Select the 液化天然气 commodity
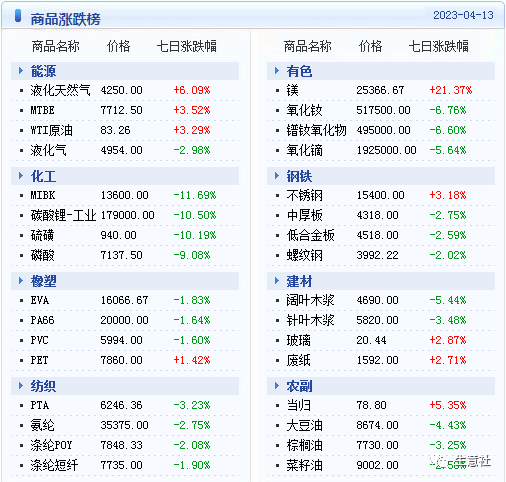 click(60, 90)
